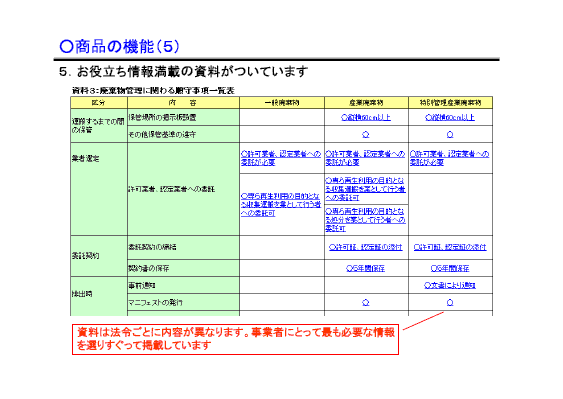Open 縦横60cm以上 link under 特別管理産業廃棄物 column
The height and width of the screenshot is (399, 563).
[x=450, y=117]
